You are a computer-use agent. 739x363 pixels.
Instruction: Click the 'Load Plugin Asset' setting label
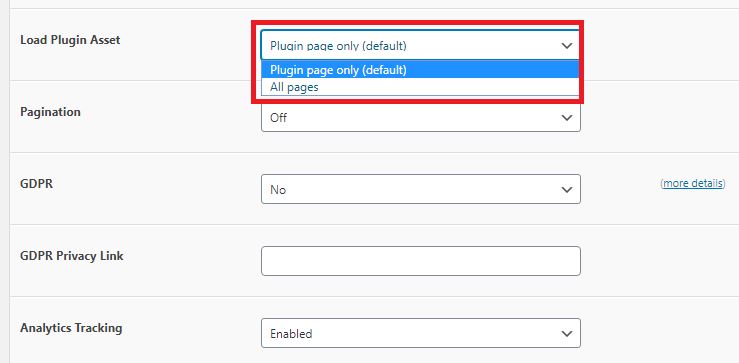click(x=70, y=40)
